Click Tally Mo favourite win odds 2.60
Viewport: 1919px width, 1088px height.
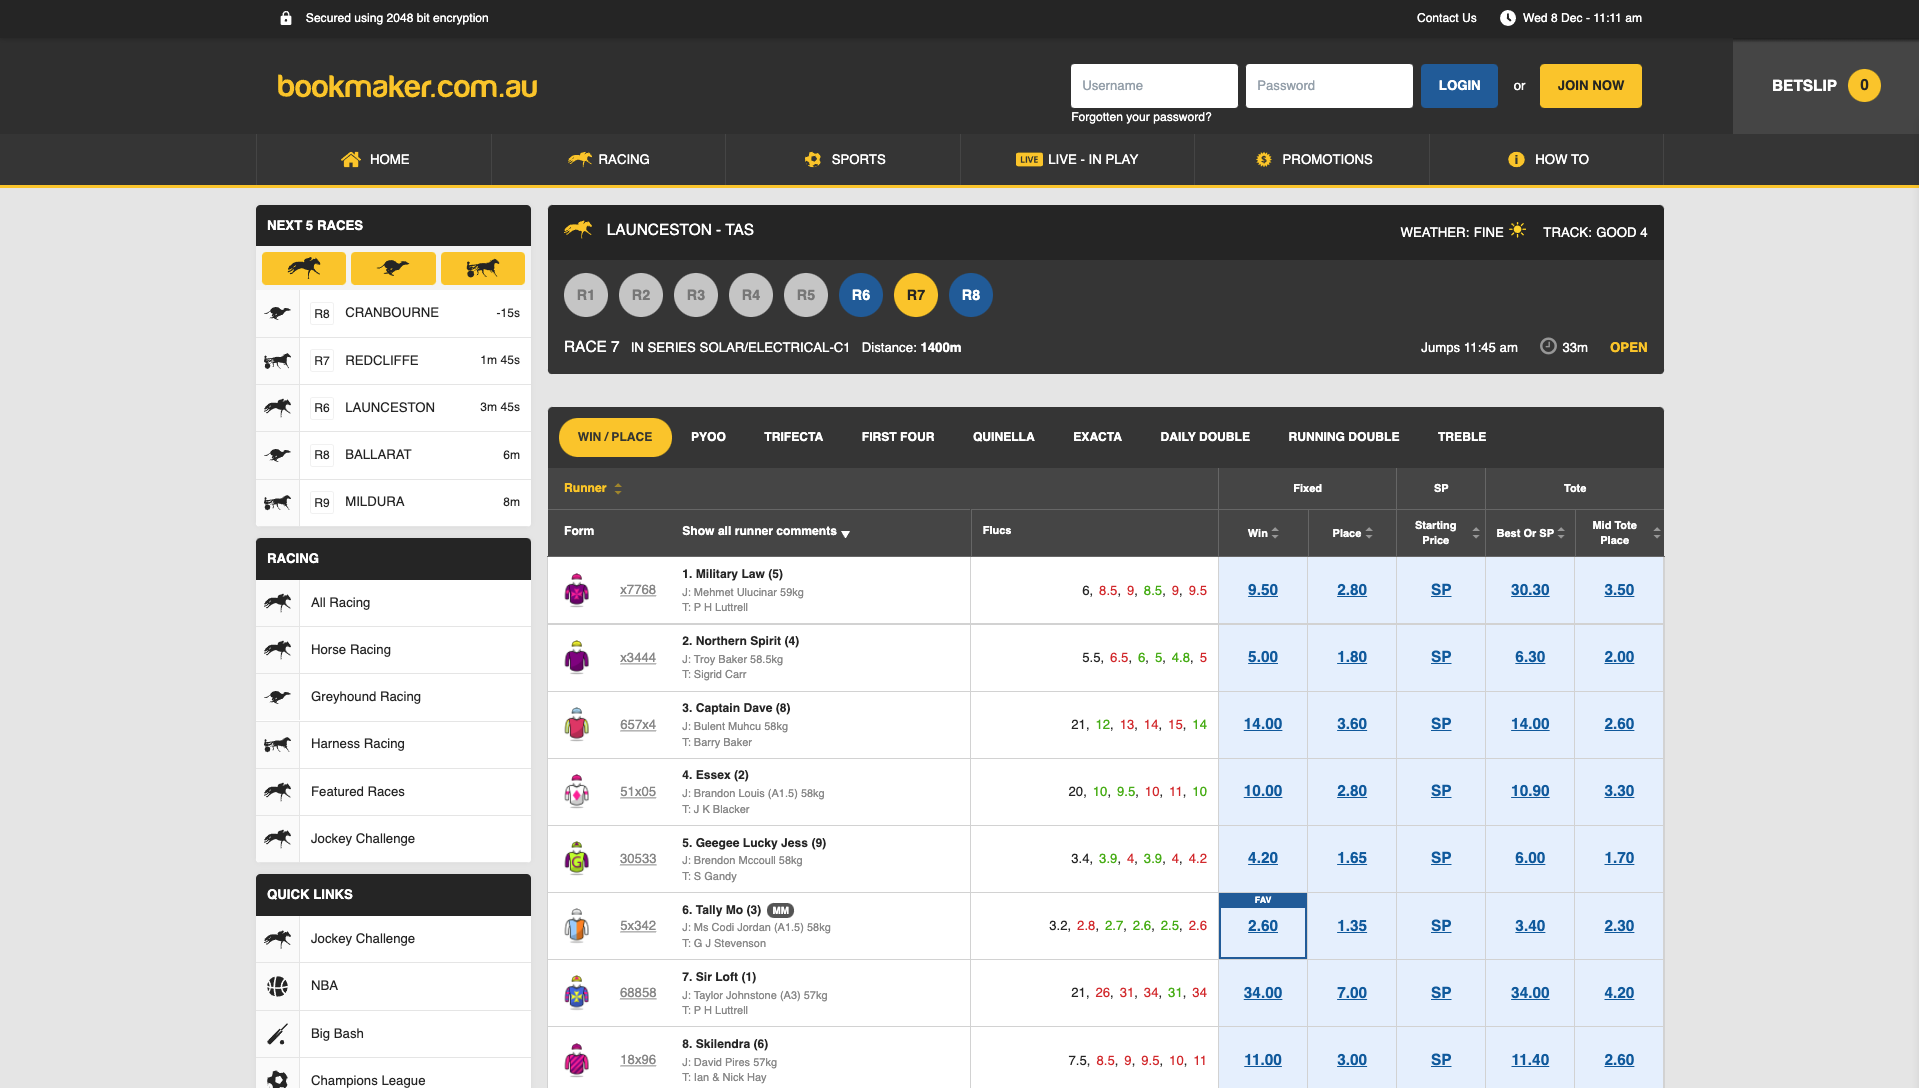pos(1262,926)
